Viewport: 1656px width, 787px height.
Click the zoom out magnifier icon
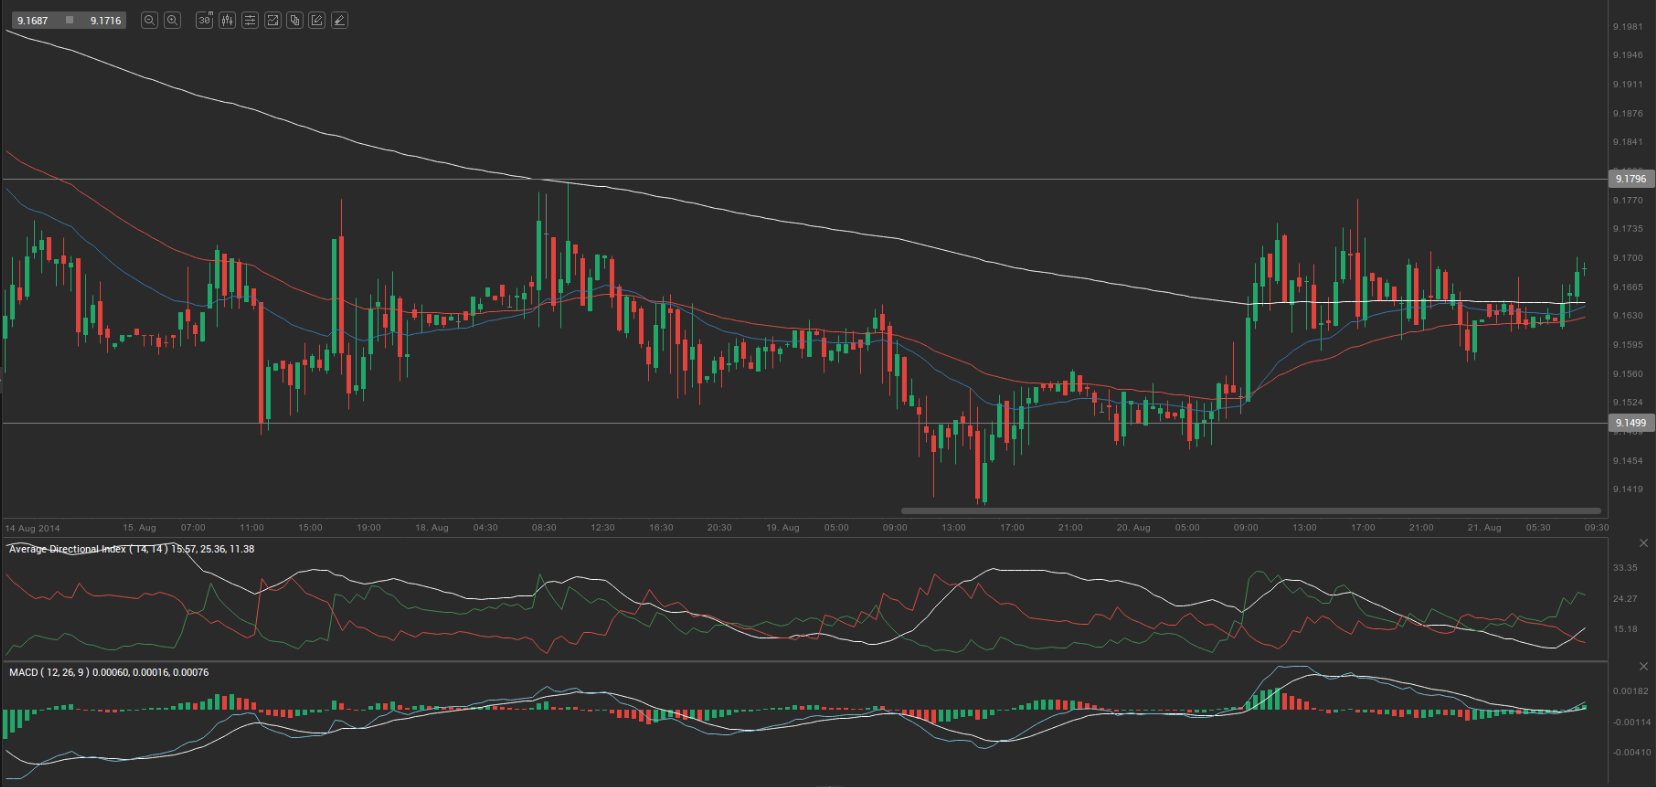[x=149, y=20]
